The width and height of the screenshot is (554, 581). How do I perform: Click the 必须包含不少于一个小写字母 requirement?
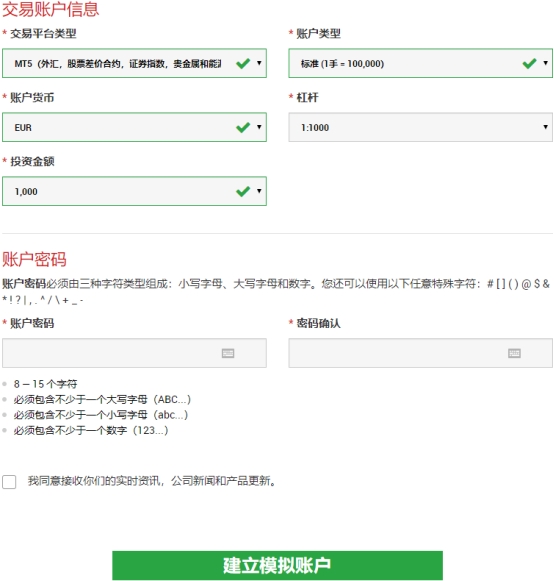click(x=101, y=415)
